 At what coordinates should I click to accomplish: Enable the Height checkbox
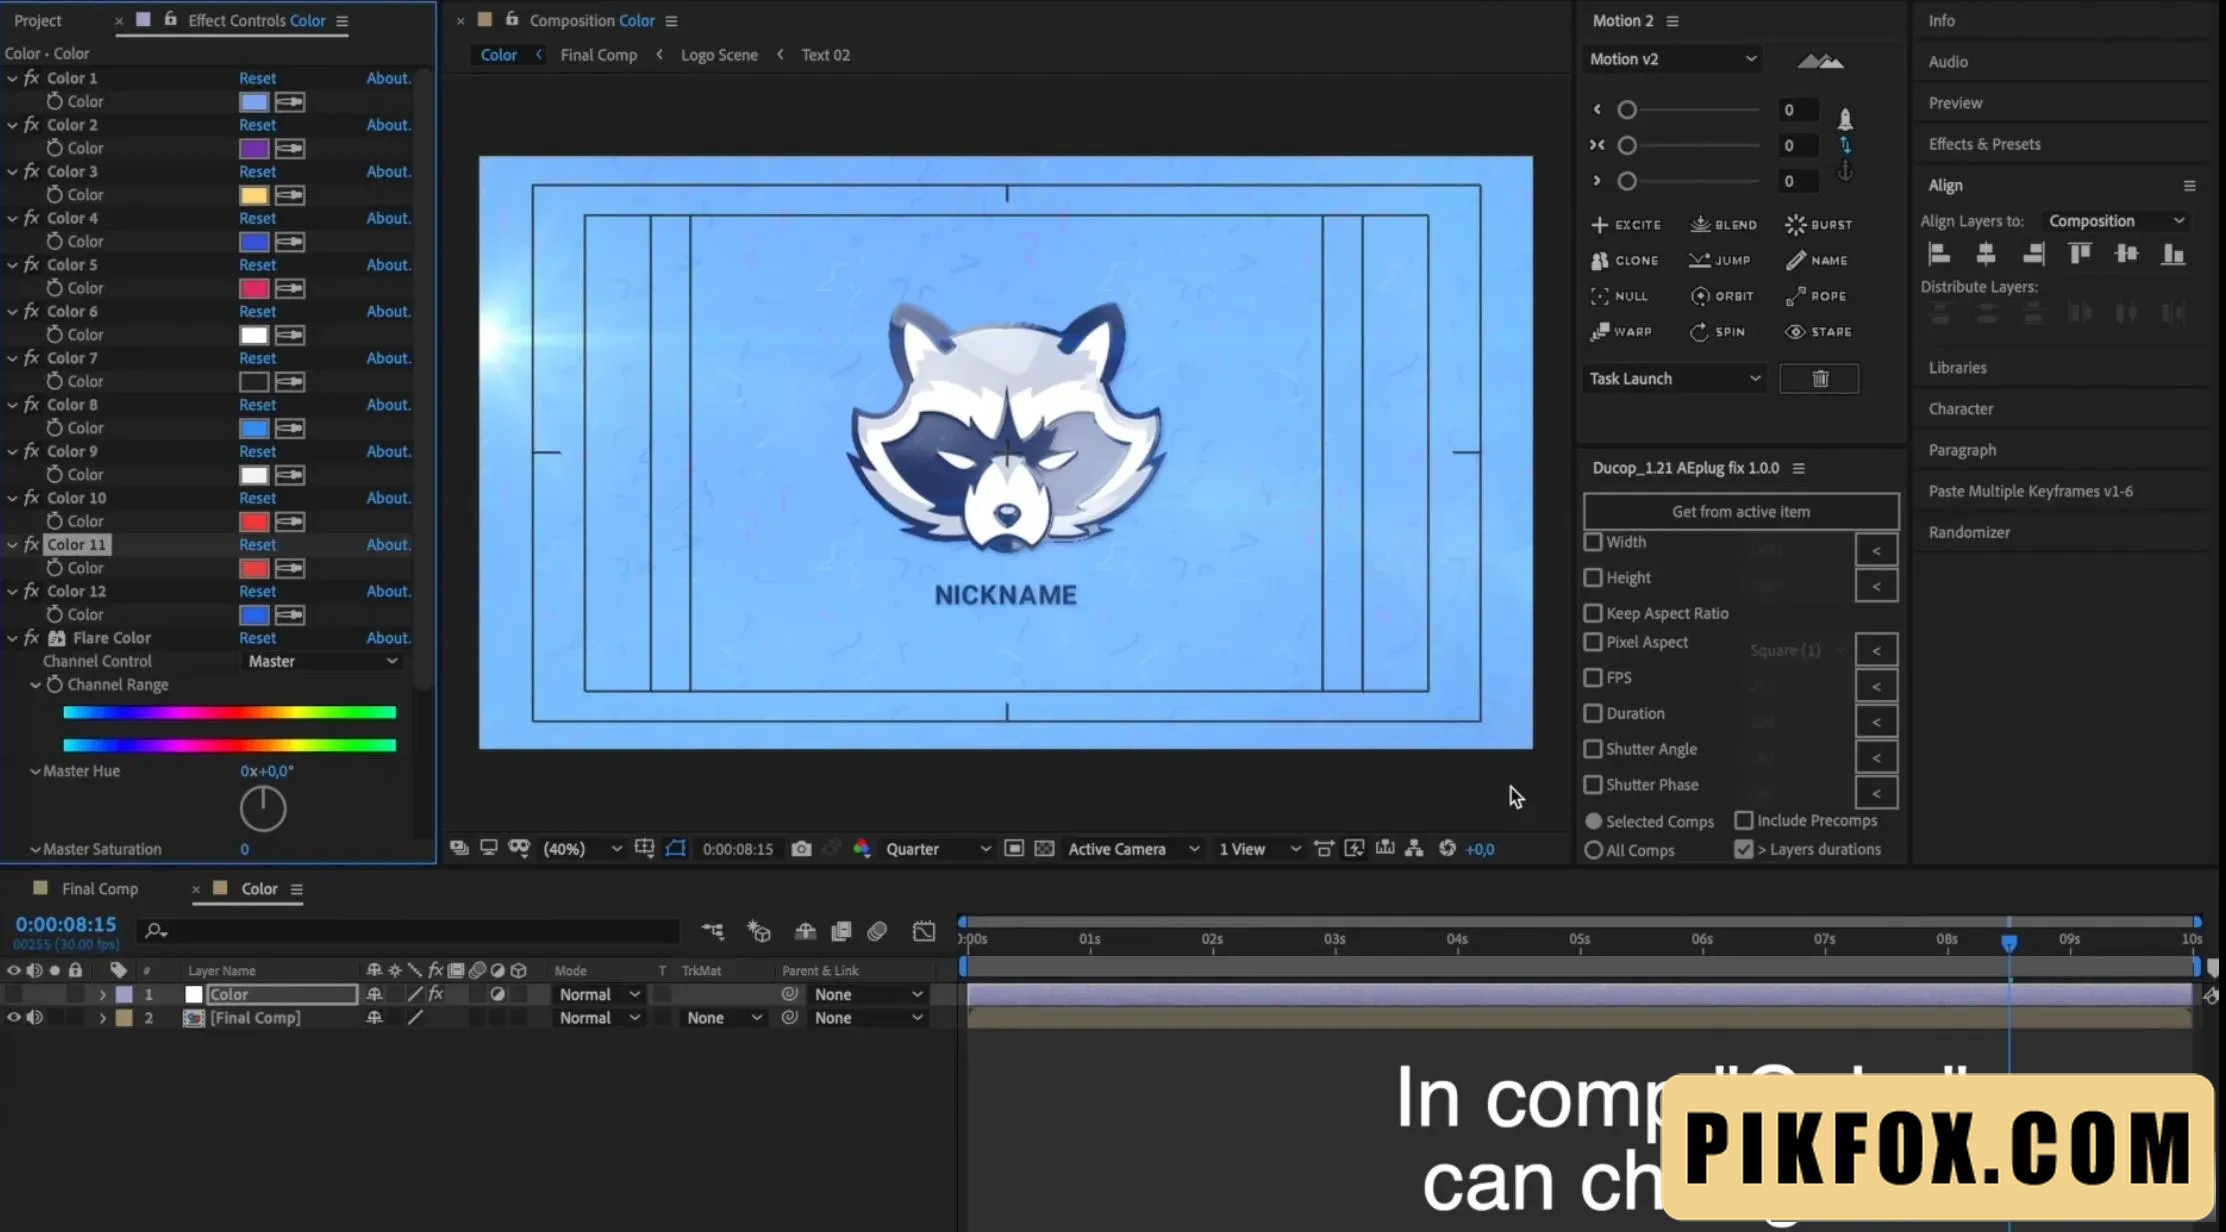pos(1593,578)
